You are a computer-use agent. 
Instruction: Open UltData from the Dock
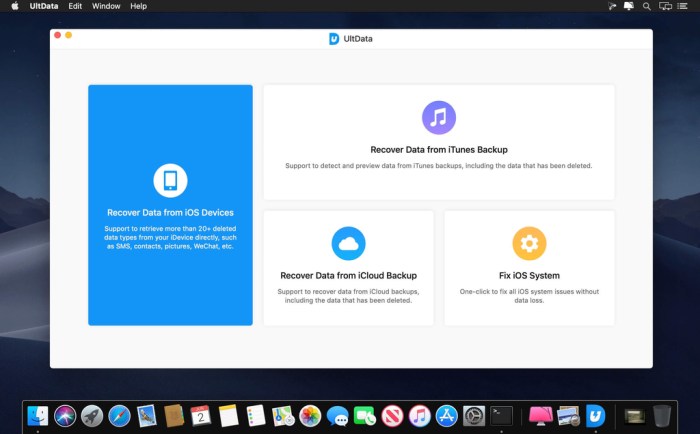tap(596, 415)
